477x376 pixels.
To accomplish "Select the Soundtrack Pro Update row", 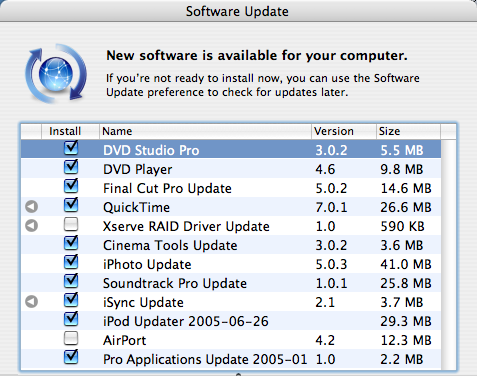I will point(231,283).
